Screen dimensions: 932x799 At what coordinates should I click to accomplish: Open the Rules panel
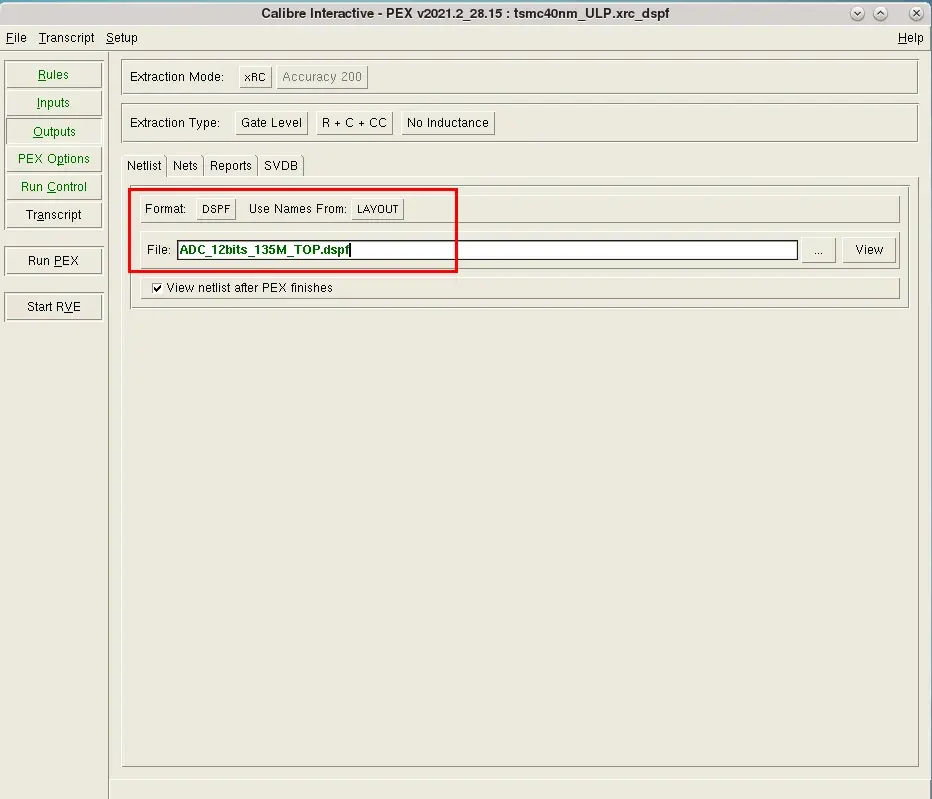53,75
